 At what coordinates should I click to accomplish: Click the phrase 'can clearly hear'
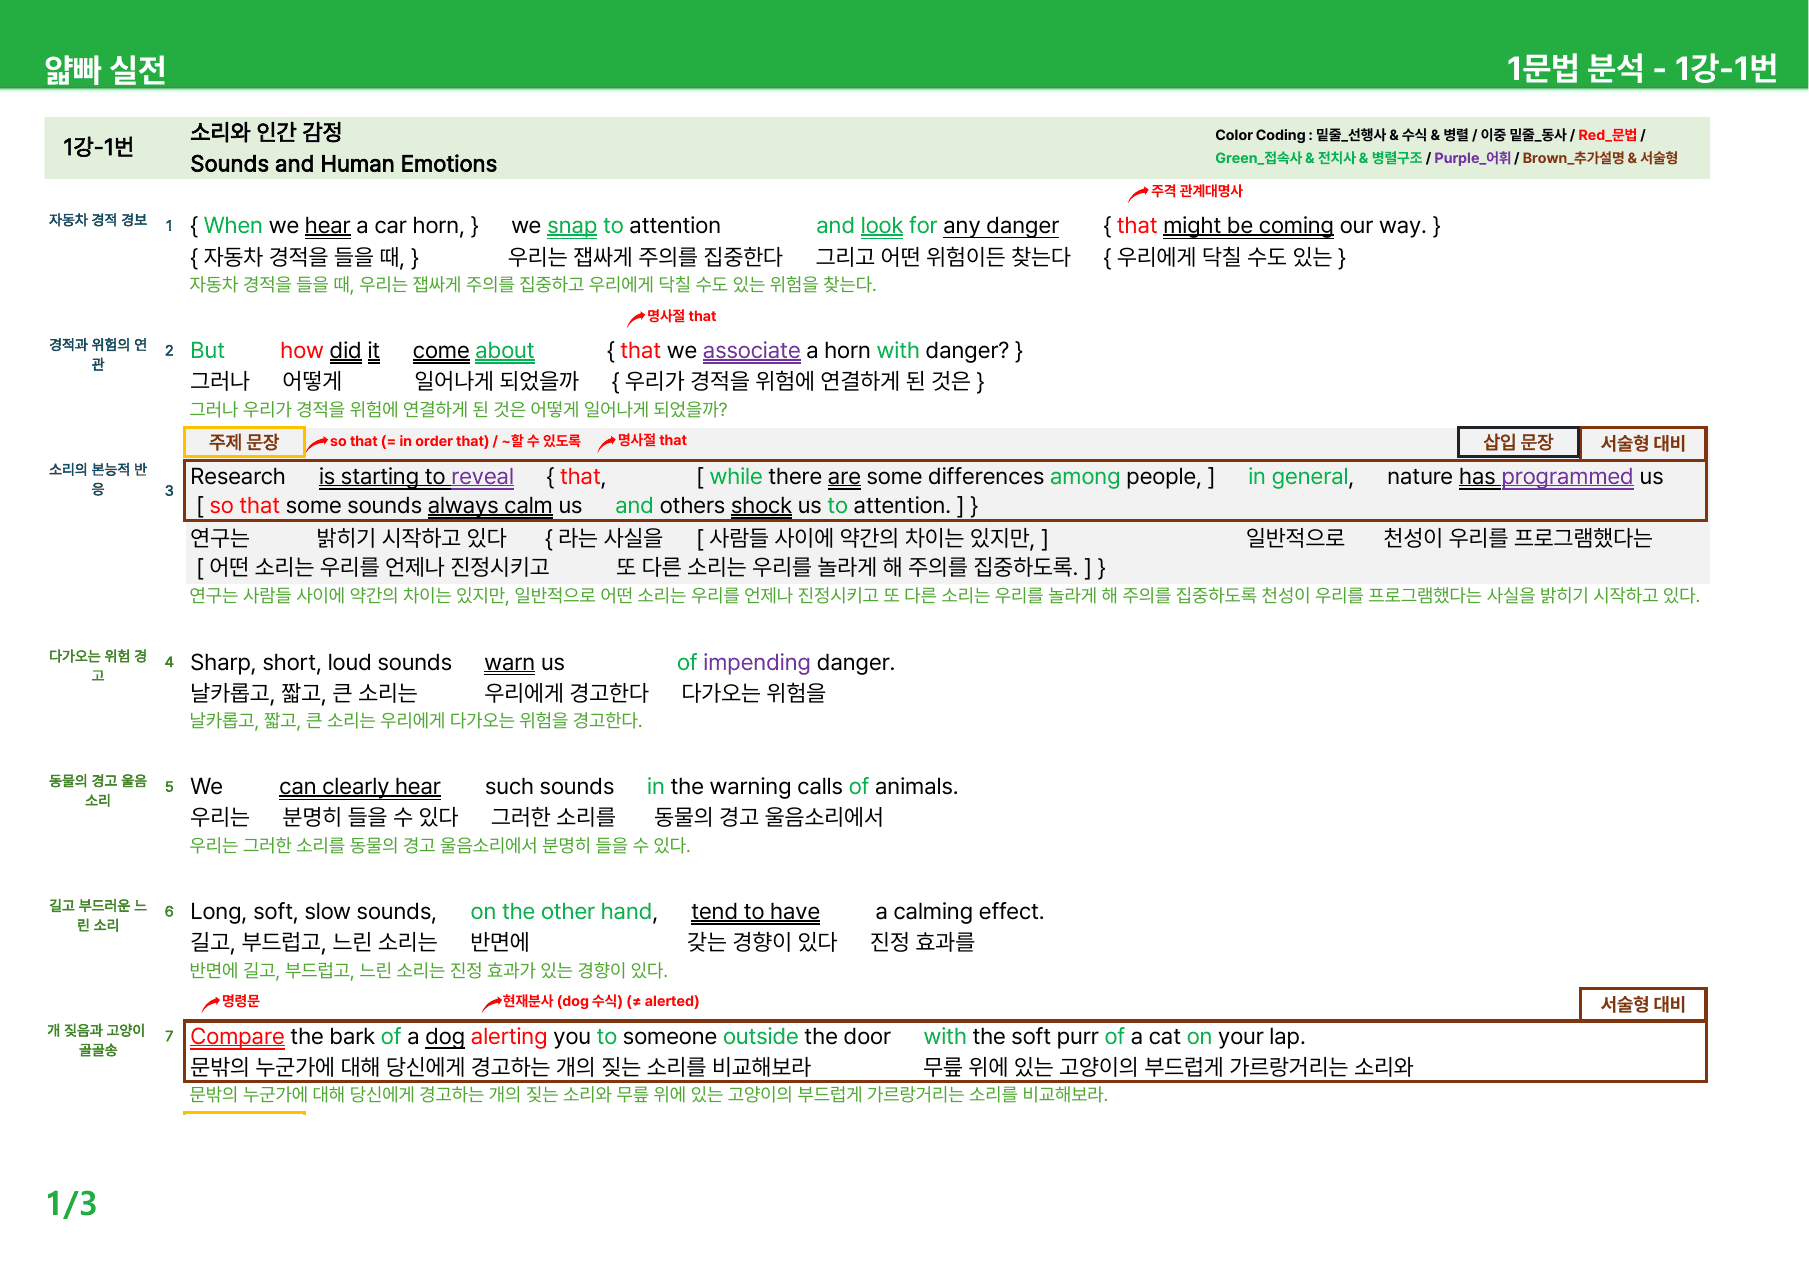360,787
